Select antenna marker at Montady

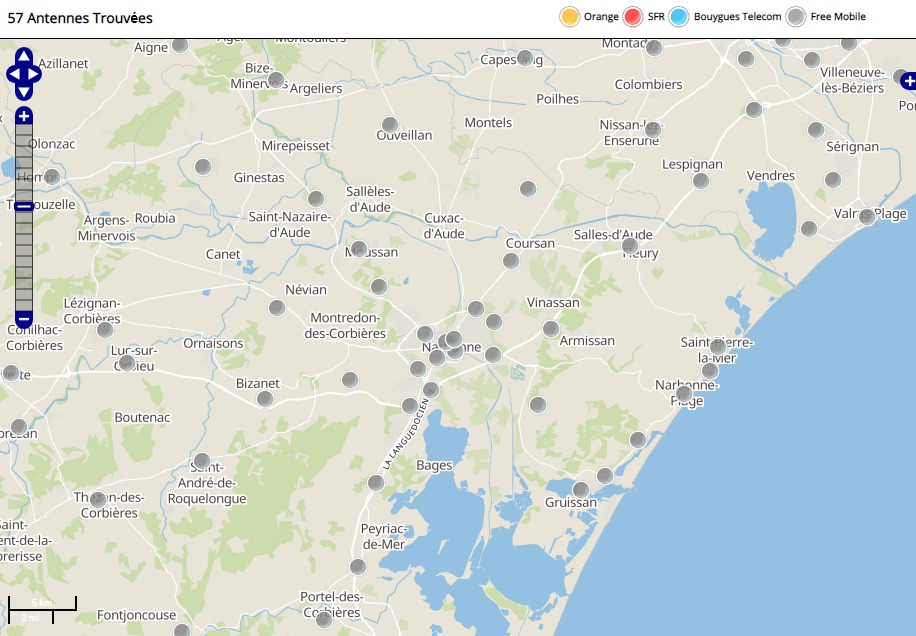click(654, 48)
